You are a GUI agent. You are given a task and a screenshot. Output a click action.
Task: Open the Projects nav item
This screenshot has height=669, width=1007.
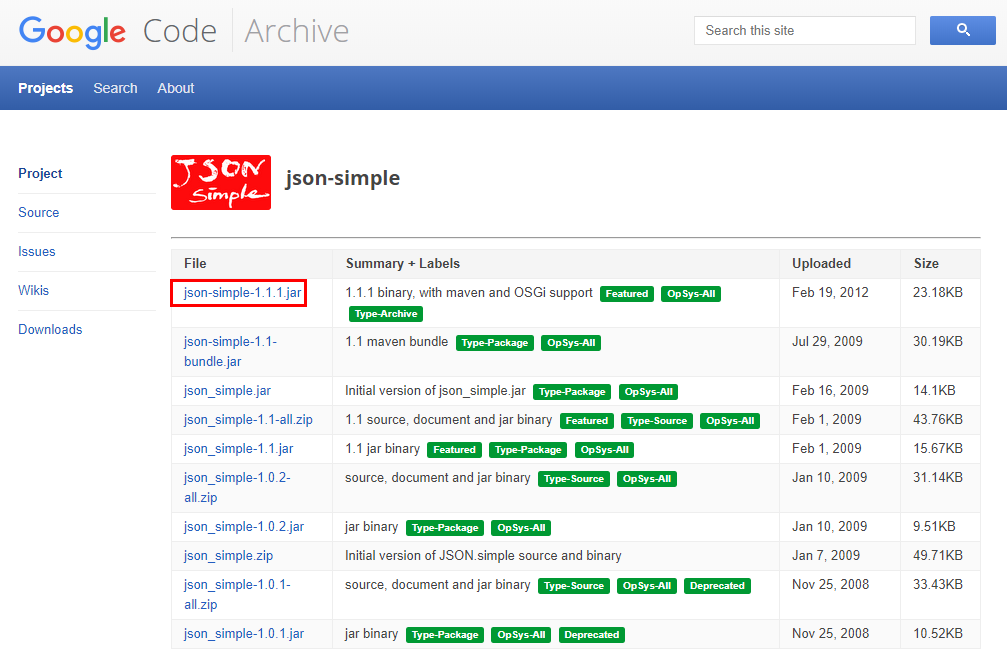(46, 88)
